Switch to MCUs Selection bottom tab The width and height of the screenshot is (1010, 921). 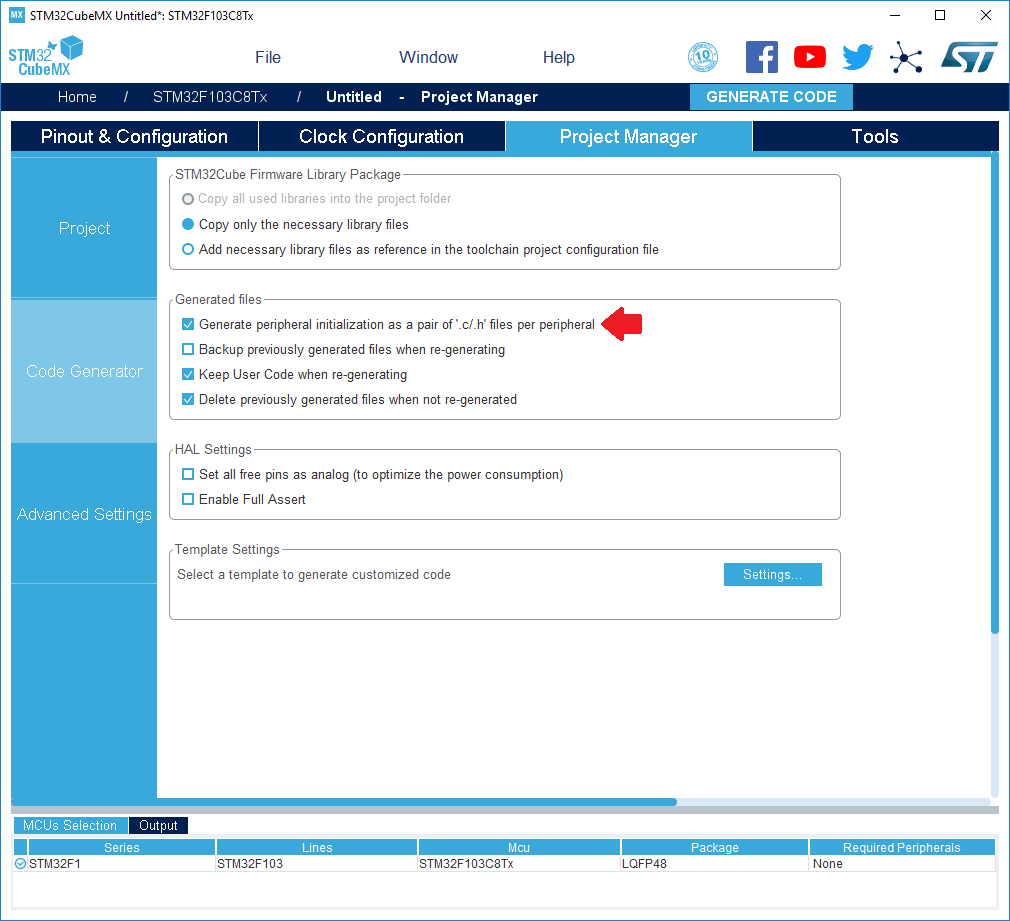click(x=70, y=825)
